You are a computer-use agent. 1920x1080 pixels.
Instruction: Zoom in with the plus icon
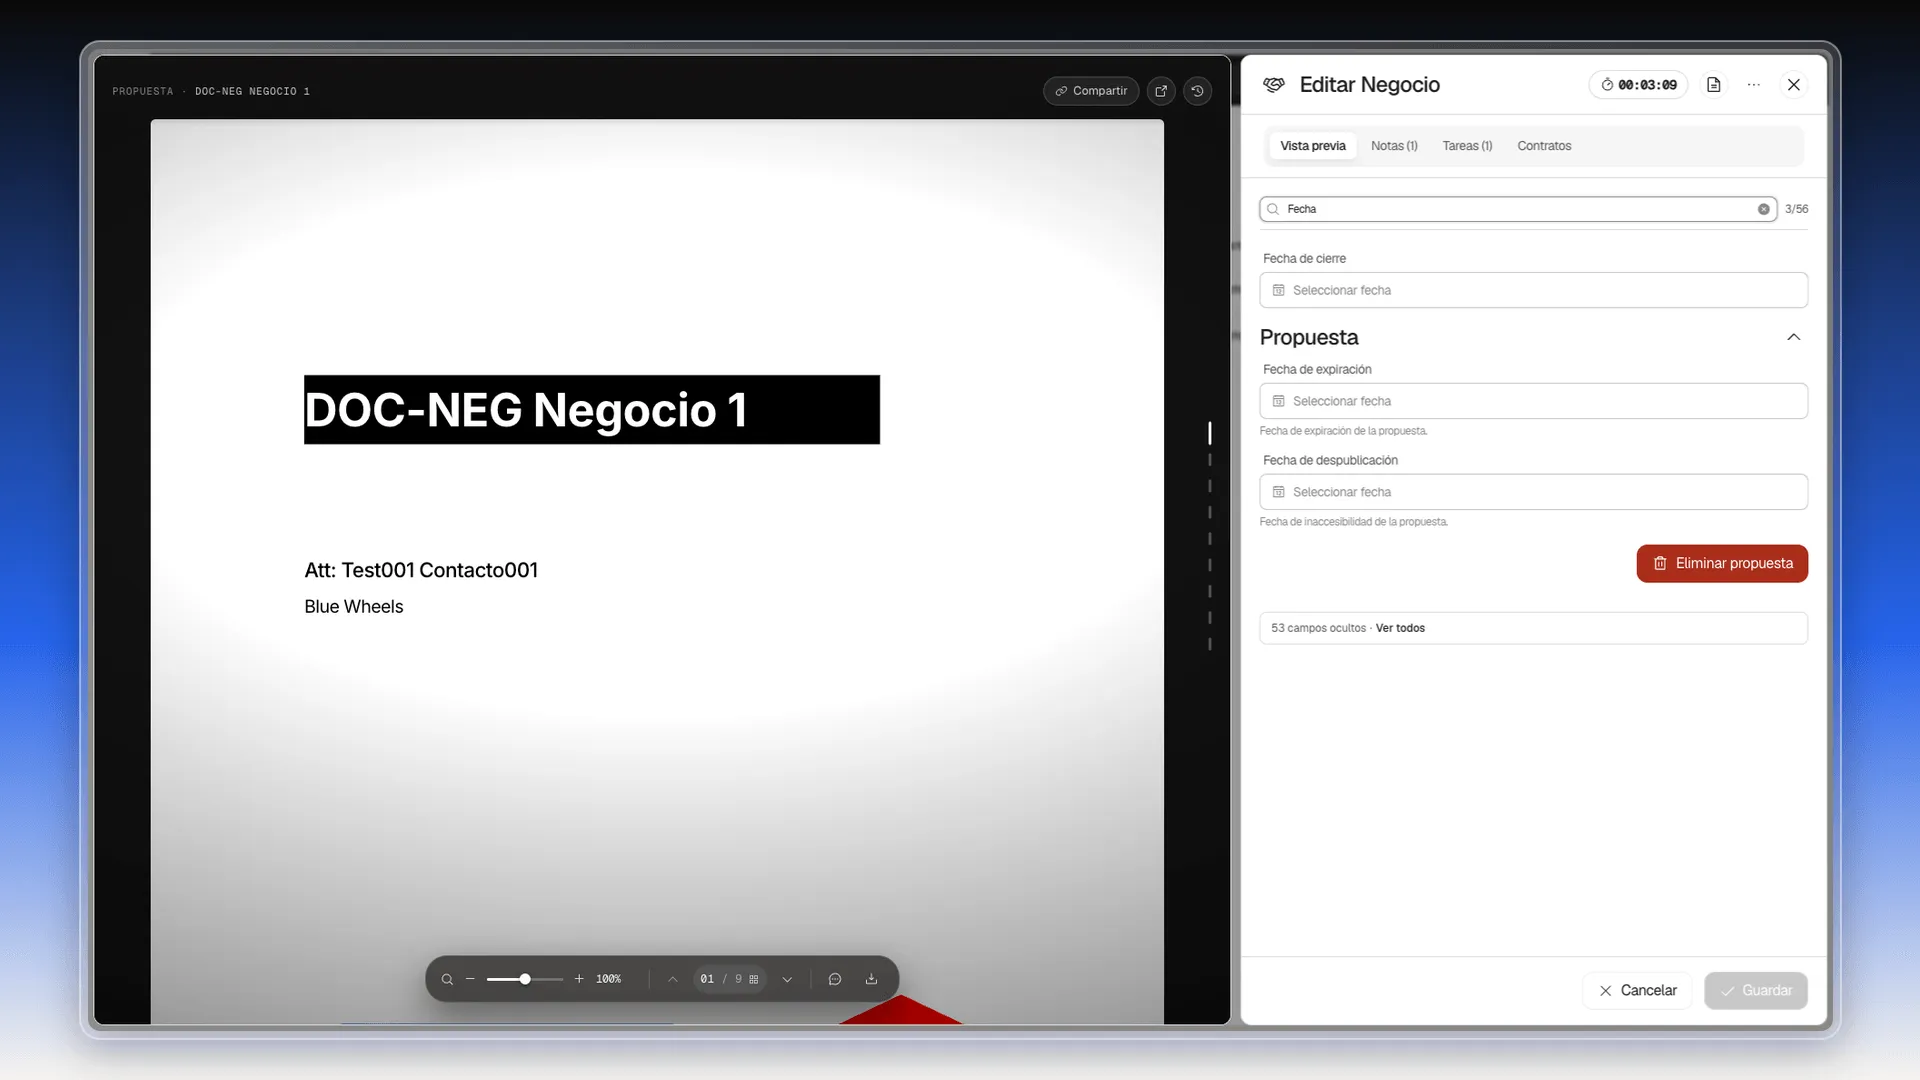[579, 980]
